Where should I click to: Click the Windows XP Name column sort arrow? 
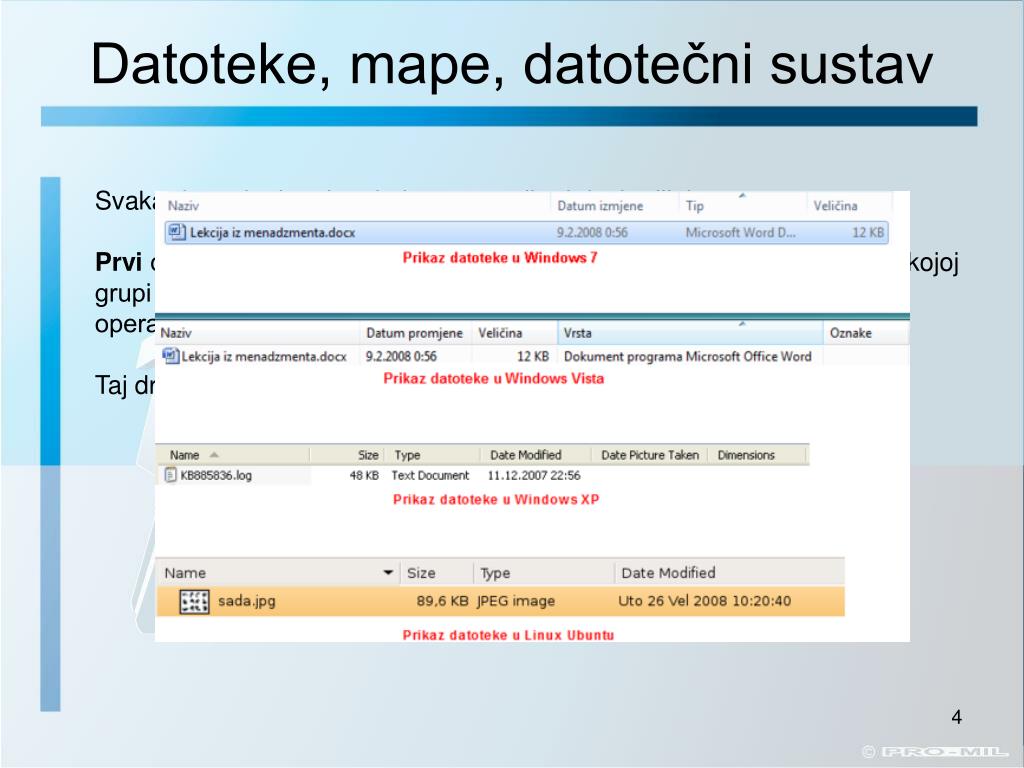point(214,455)
